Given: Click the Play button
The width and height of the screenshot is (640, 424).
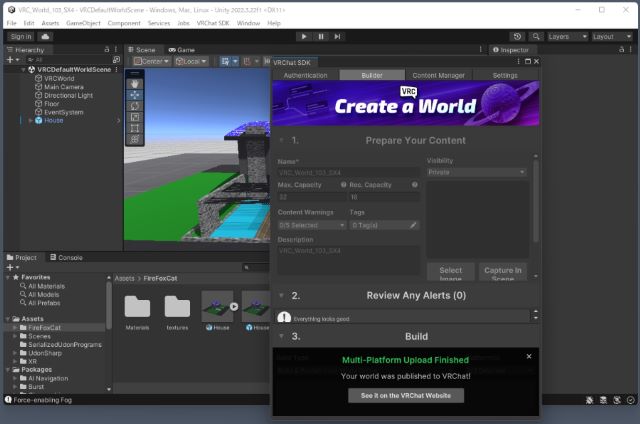Looking at the screenshot, I should 304,36.
